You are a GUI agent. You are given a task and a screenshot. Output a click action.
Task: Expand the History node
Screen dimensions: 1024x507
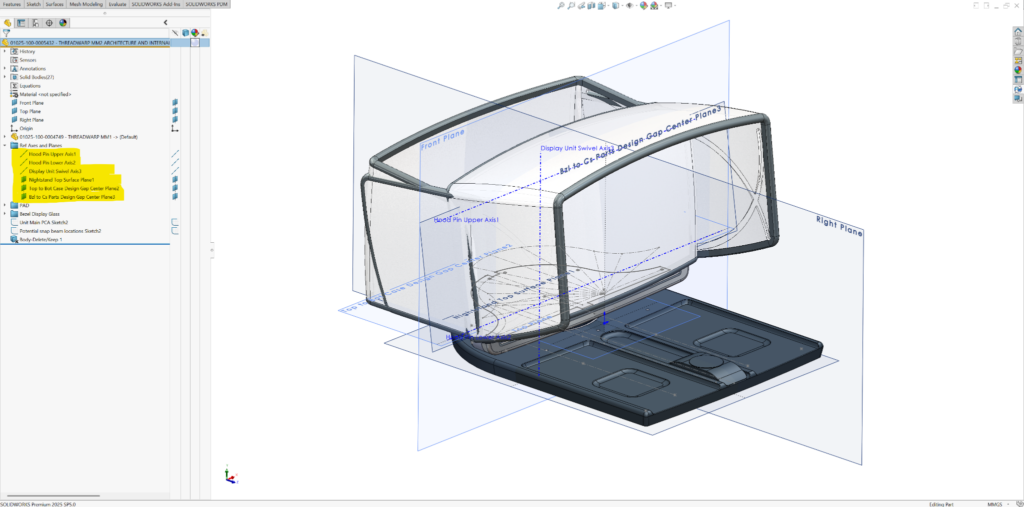(x=5, y=51)
